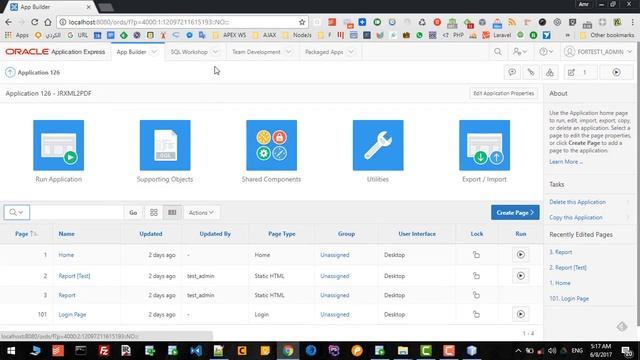Sort by the Name column header
This screenshot has width=640, height=360.
coord(67,233)
